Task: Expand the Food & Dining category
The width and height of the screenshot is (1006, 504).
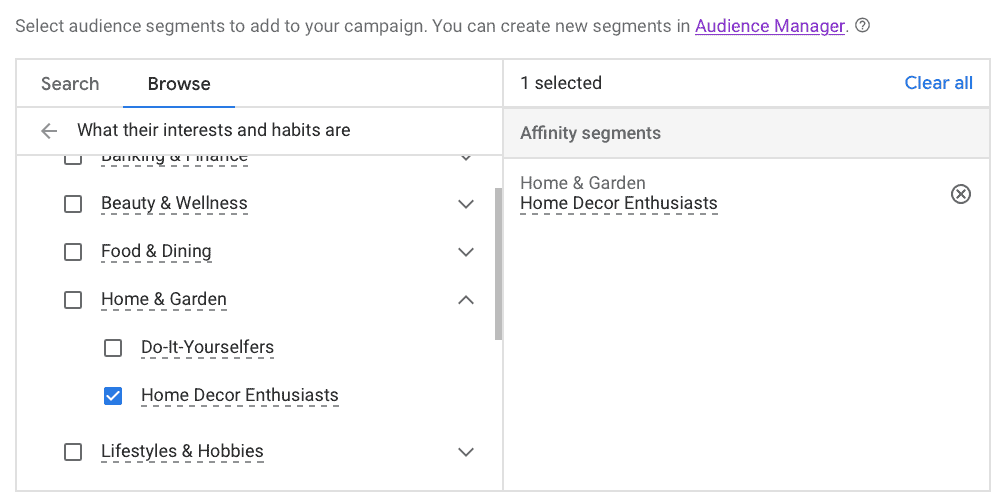Action: (465, 252)
